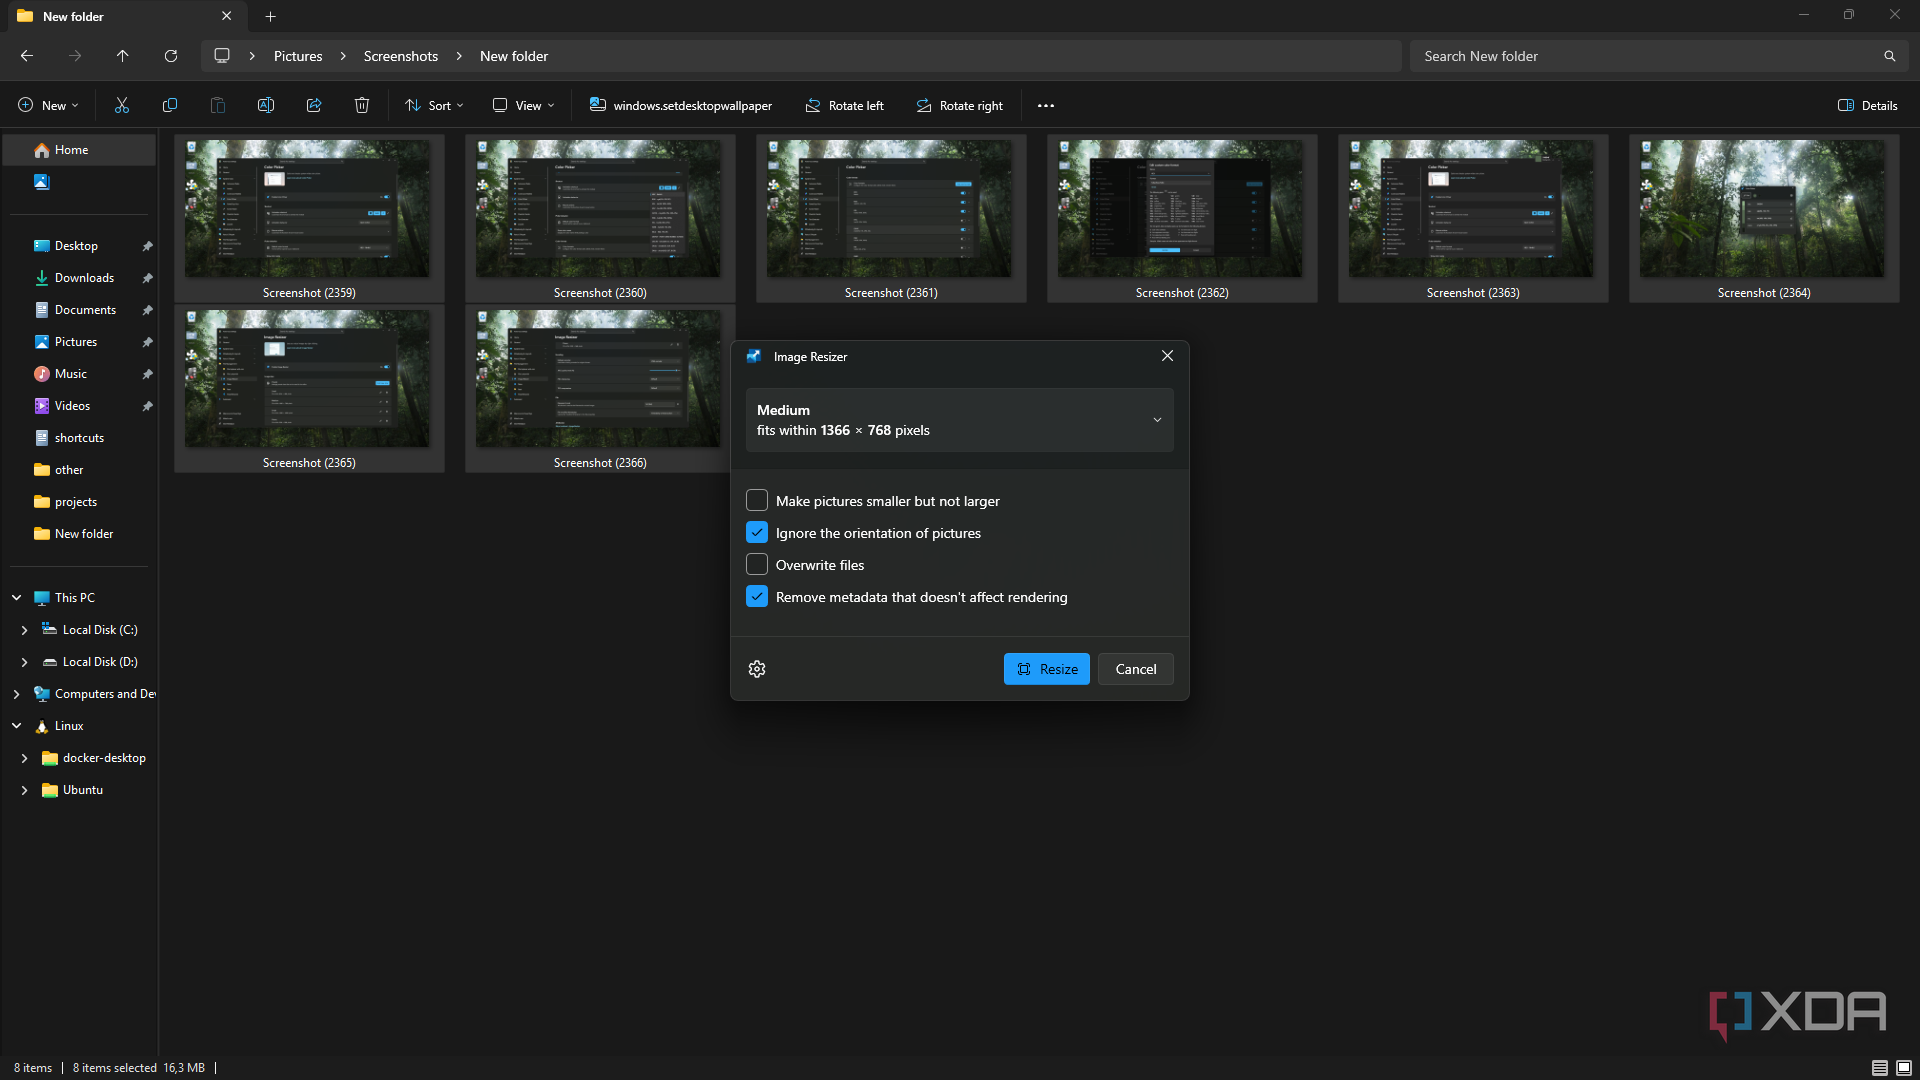Open the Sort dropdown
1920x1080 pixels.
[434, 105]
